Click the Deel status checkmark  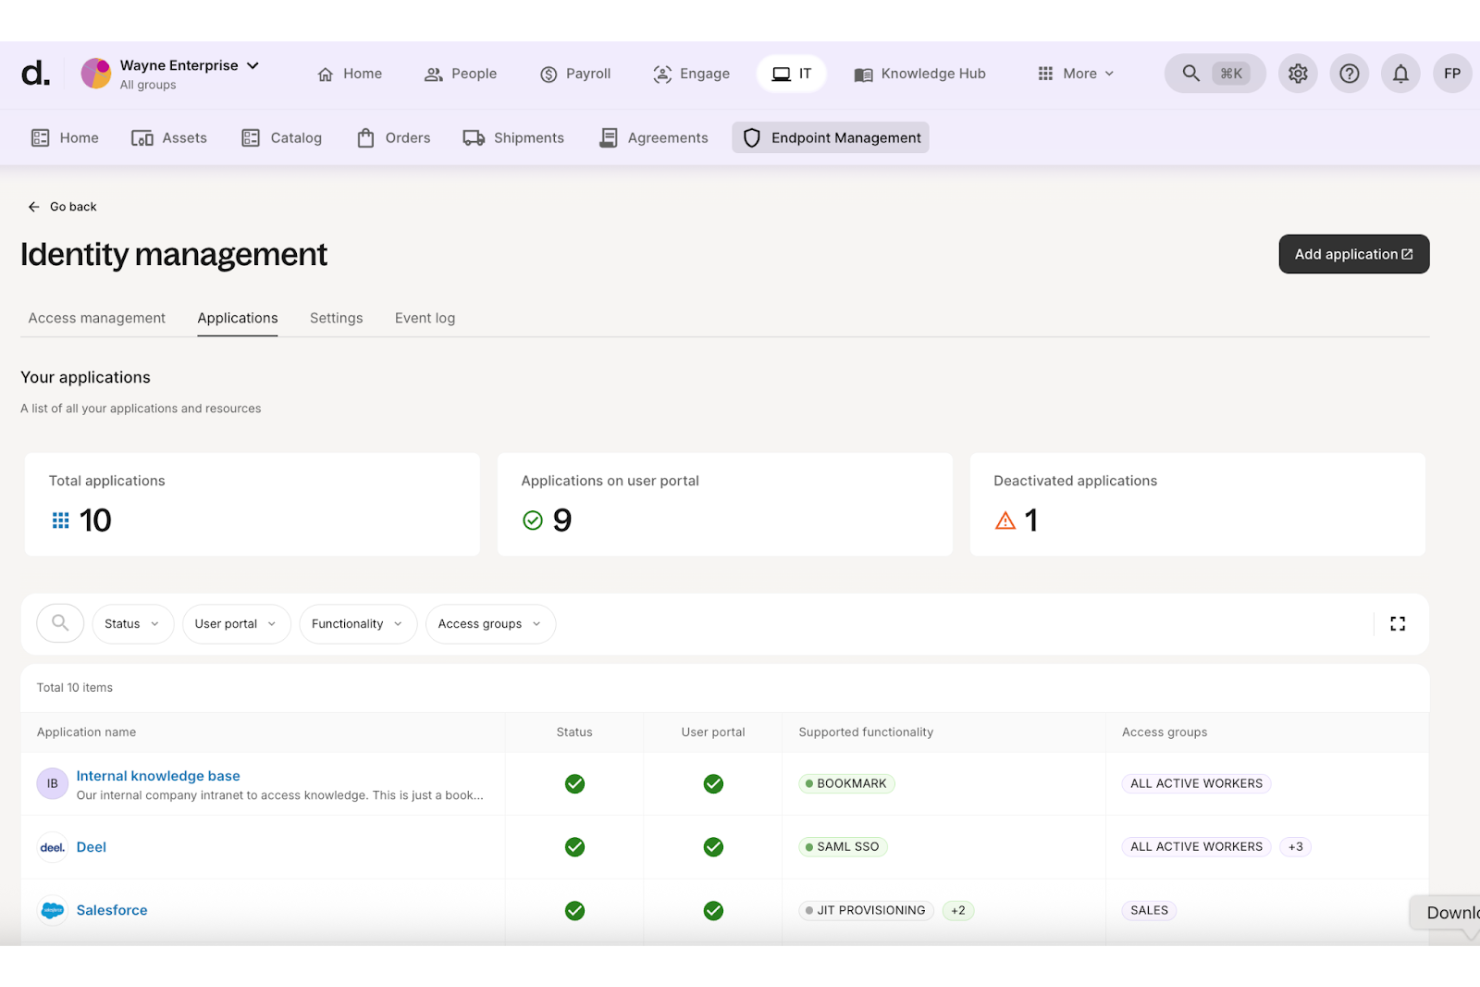click(x=574, y=846)
